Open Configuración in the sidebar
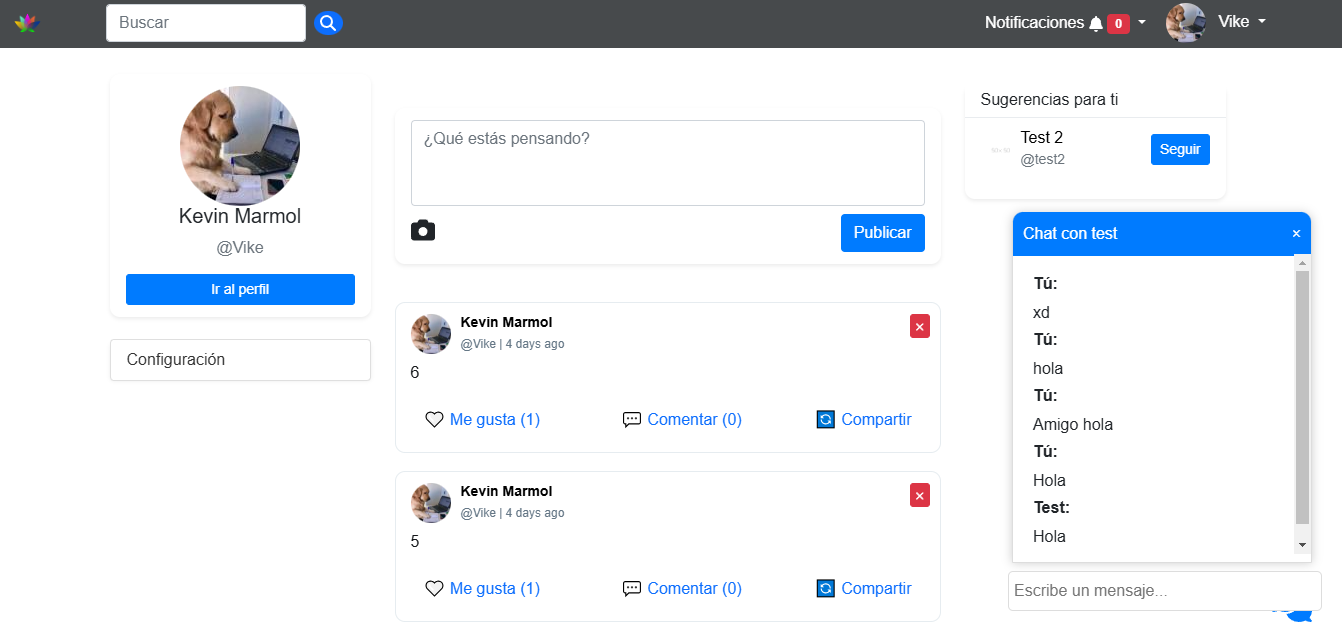1342x634 pixels. coord(240,360)
